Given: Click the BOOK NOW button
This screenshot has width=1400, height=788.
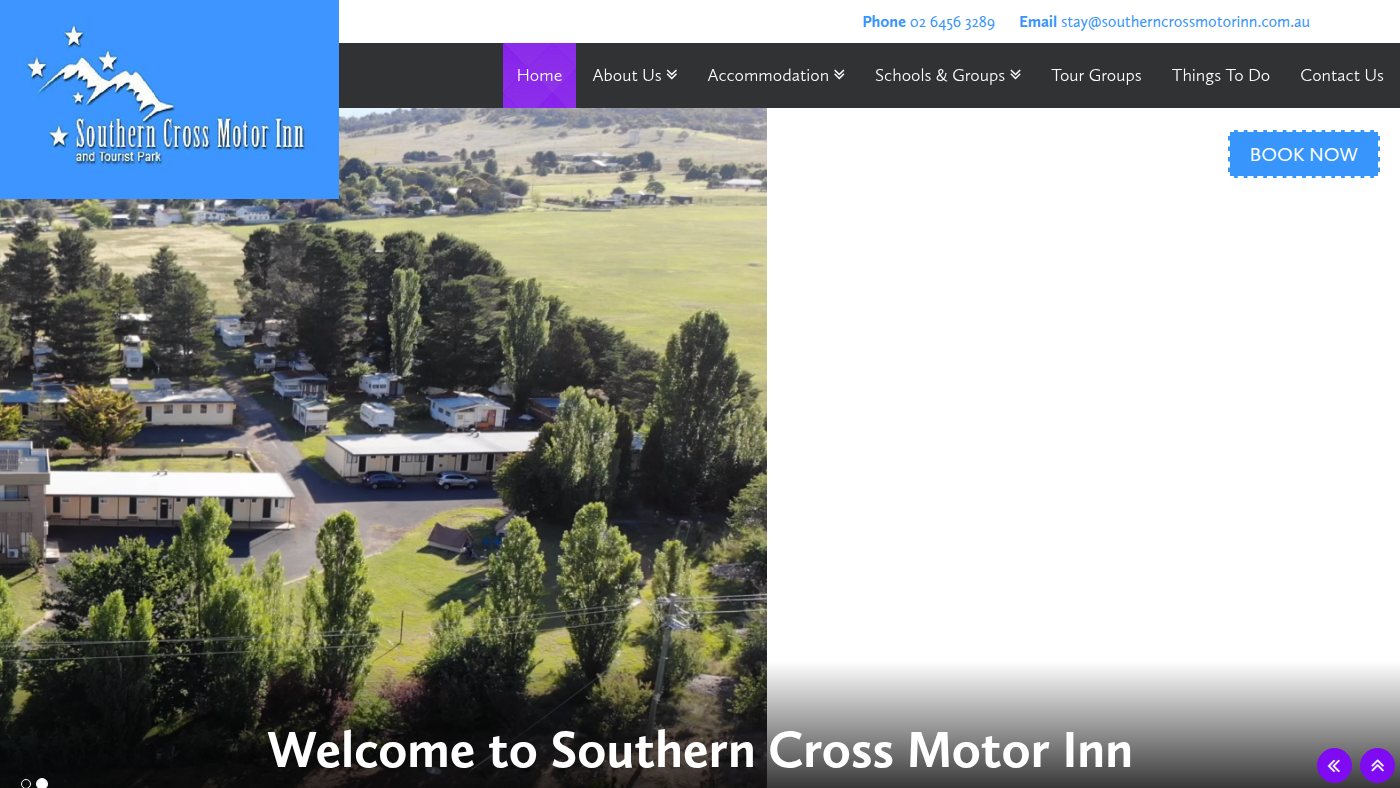Looking at the screenshot, I should (x=1304, y=154).
